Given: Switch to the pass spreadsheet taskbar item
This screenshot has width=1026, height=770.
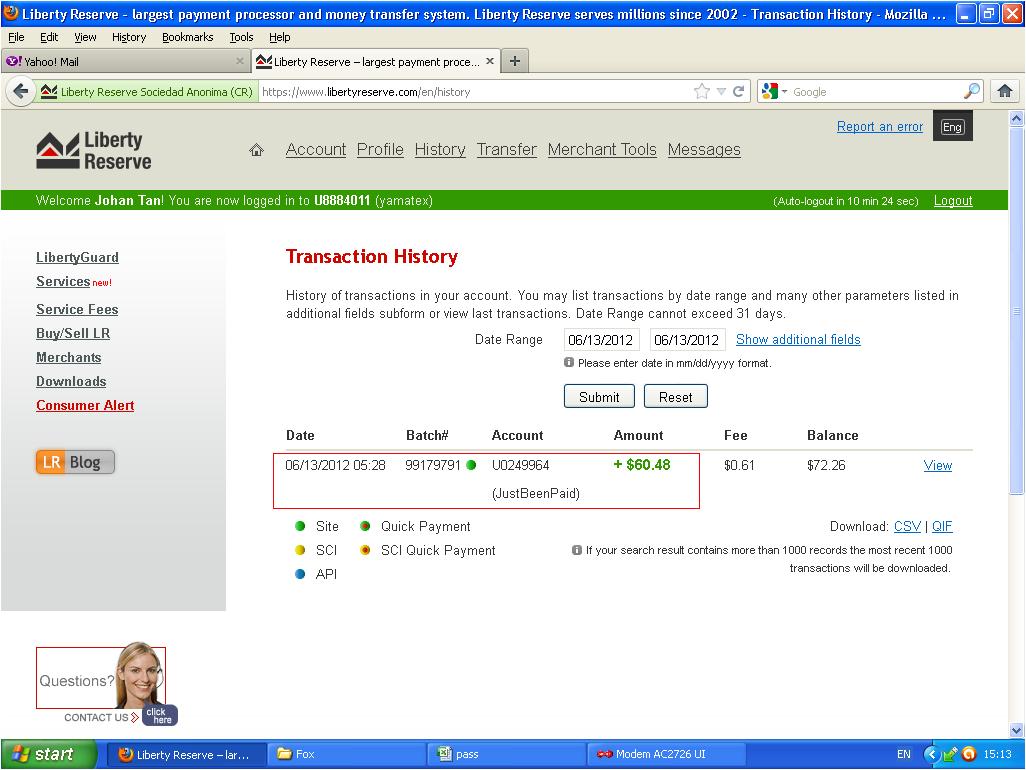Looking at the screenshot, I should coord(507,754).
